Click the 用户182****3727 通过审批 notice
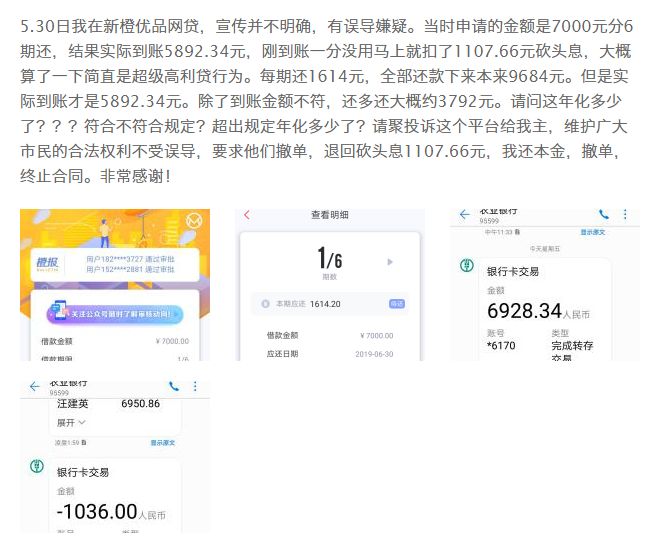This screenshot has width=652, height=542. [131, 259]
